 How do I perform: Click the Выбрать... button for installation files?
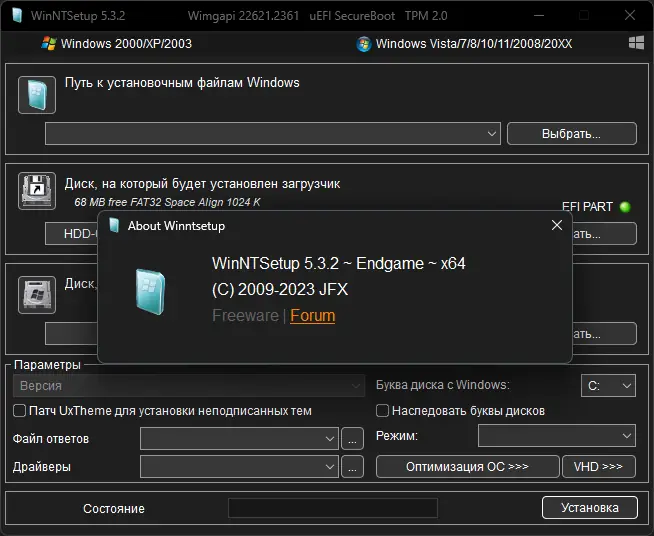point(572,133)
